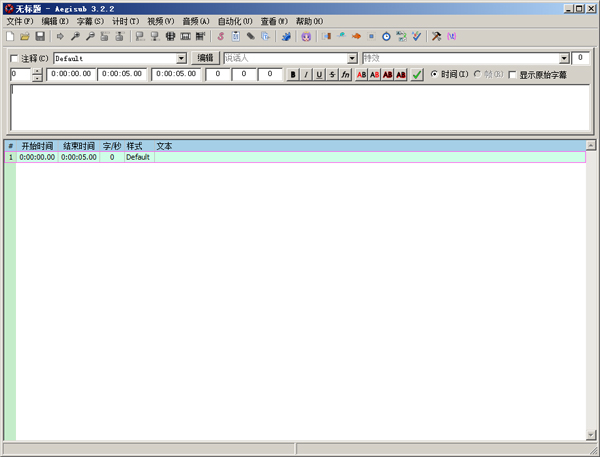
Task: Open the 查看 menu
Action: (274, 21)
